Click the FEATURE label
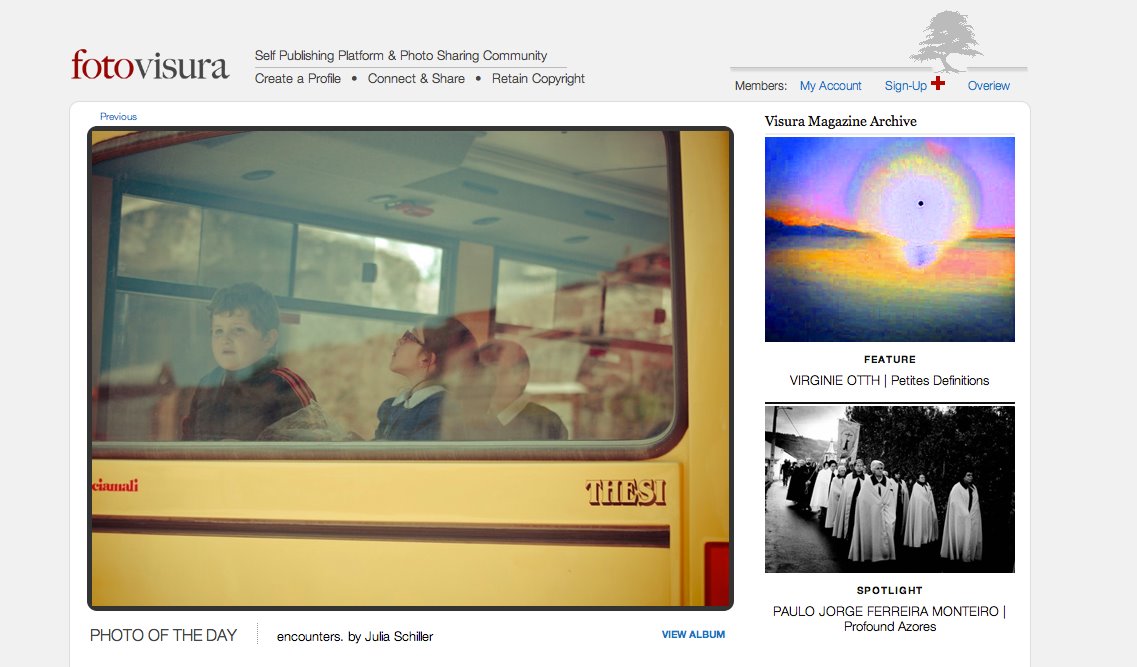The image size is (1137, 667). pos(890,360)
